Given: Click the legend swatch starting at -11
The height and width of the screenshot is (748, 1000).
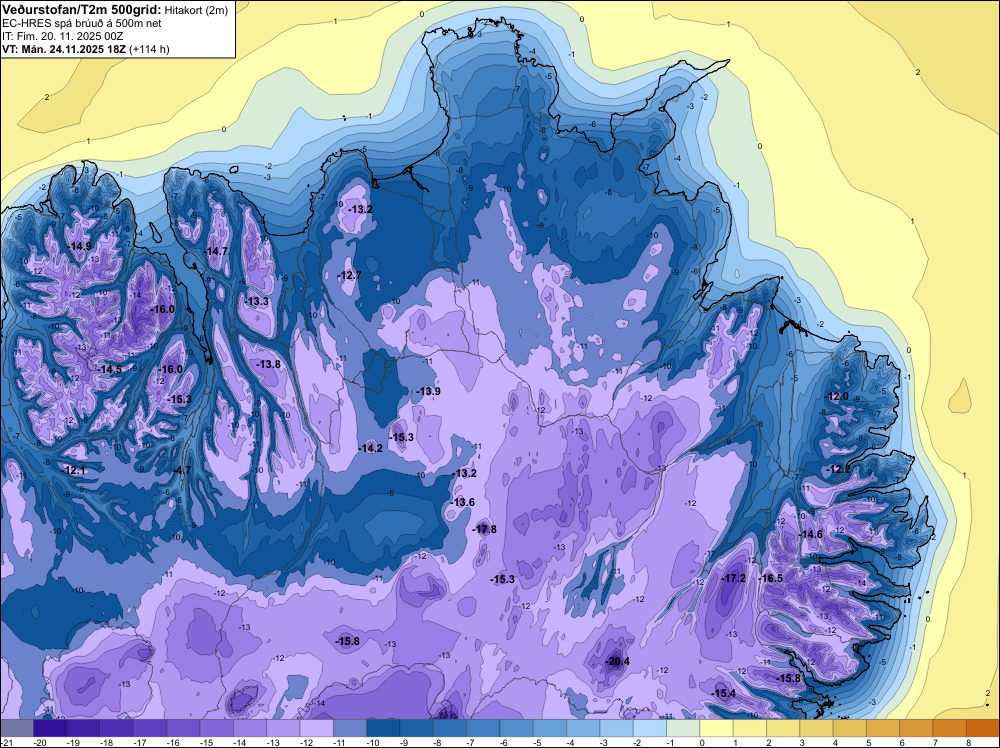Looking at the screenshot, I should coord(349,728).
